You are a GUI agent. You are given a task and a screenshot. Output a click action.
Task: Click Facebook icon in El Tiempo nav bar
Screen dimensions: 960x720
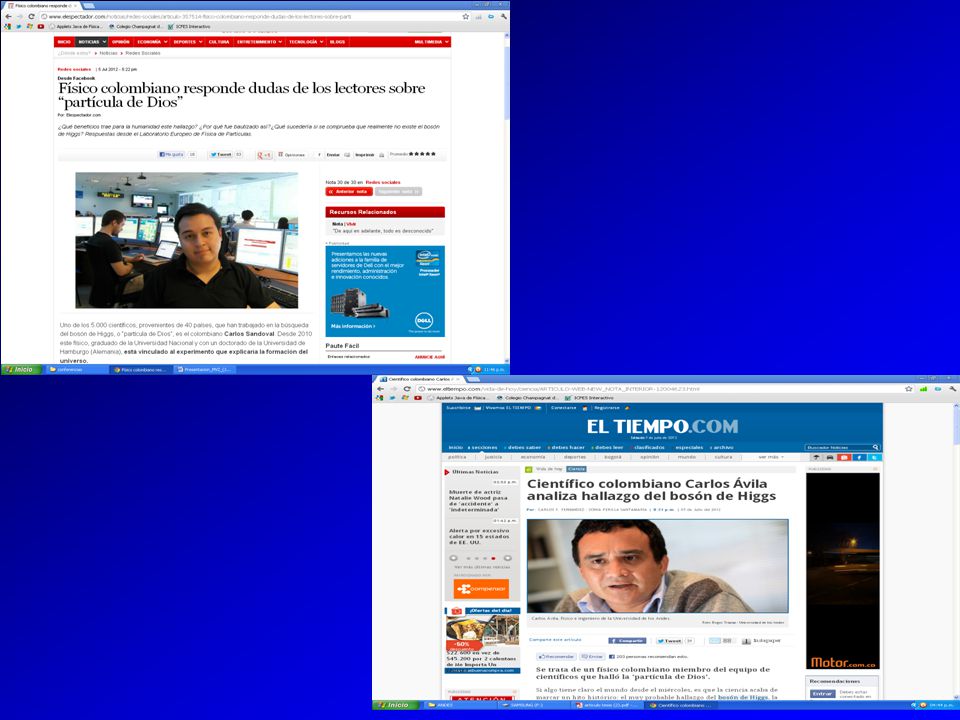pos(859,457)
